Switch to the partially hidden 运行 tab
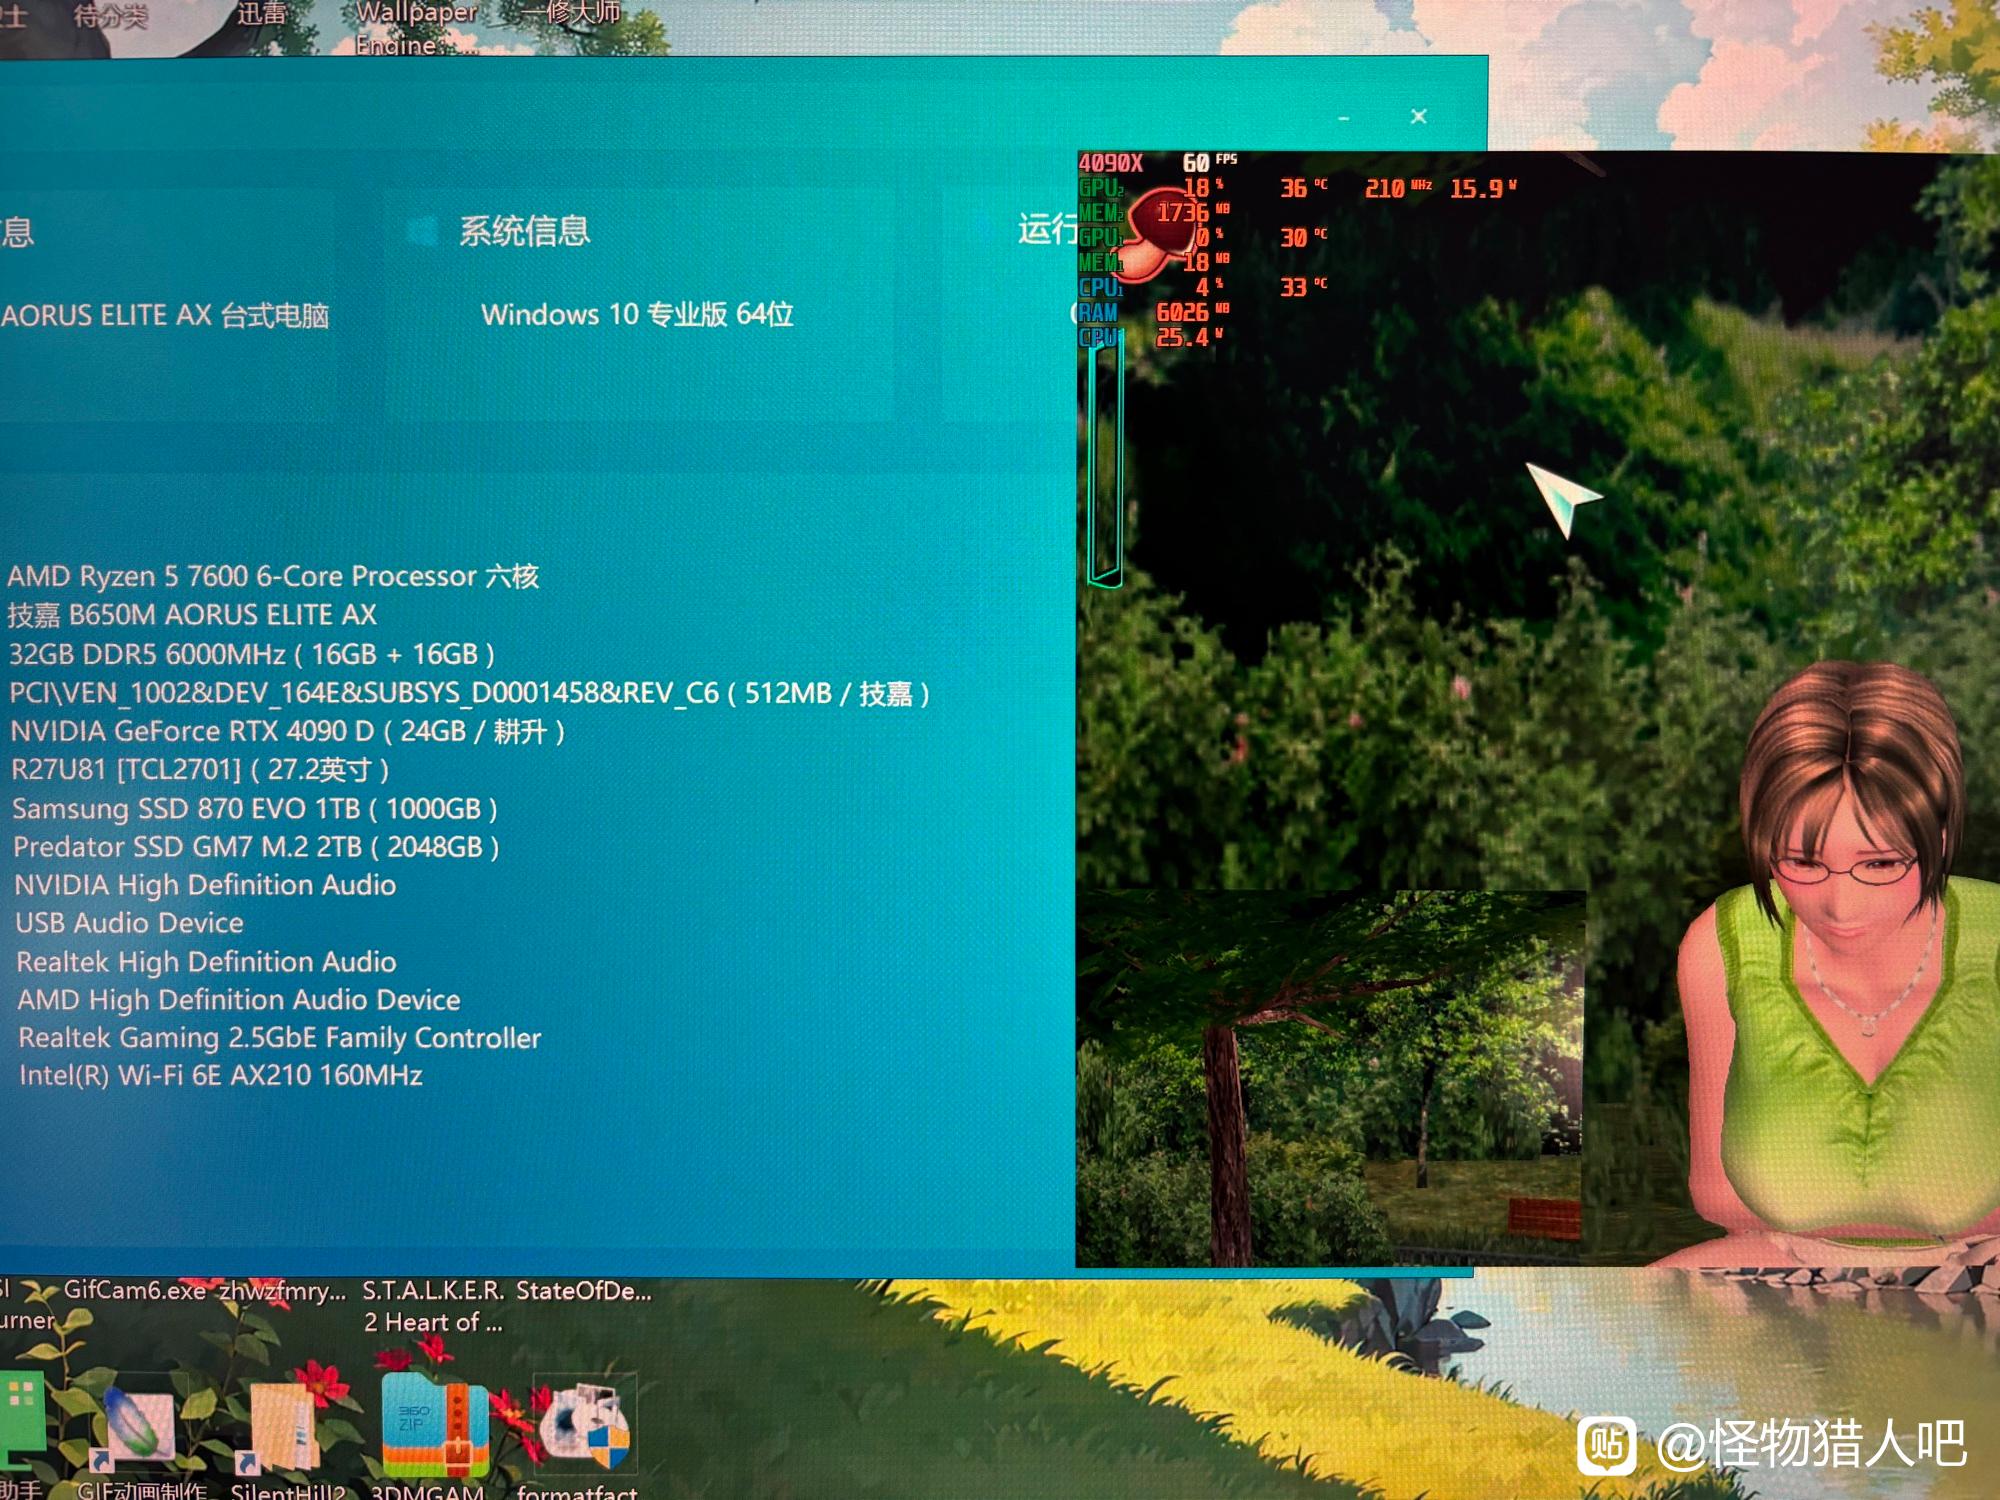The height and width of the screenshot is (1500, 2000). [1047, 229]
